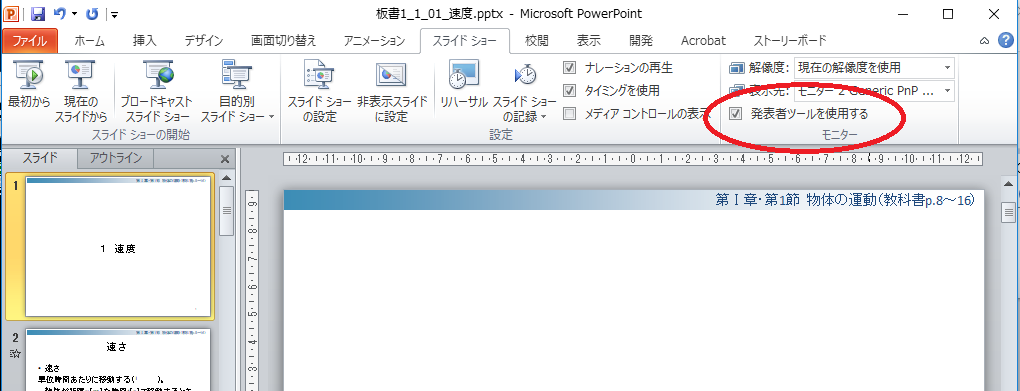
Task: Open Customize Quick Access Toolbar dropdown
Action: point(114,14)
